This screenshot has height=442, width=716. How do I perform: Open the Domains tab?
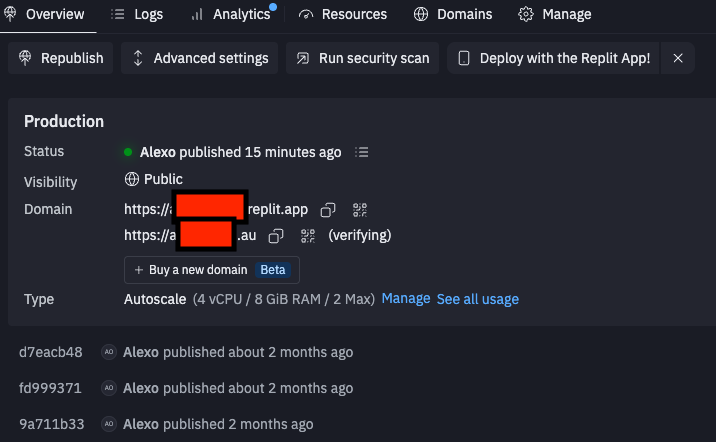(x=453, y=15)
